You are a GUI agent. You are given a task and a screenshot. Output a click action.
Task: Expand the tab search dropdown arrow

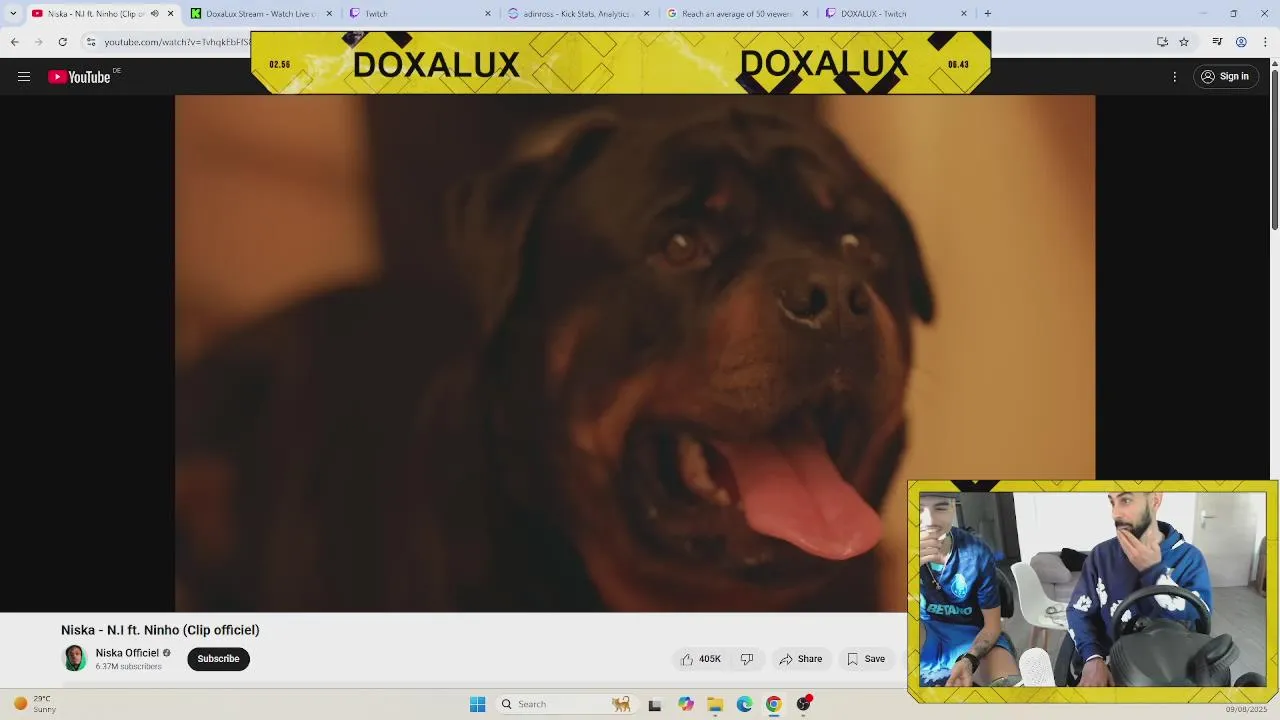tap(13, 13)
